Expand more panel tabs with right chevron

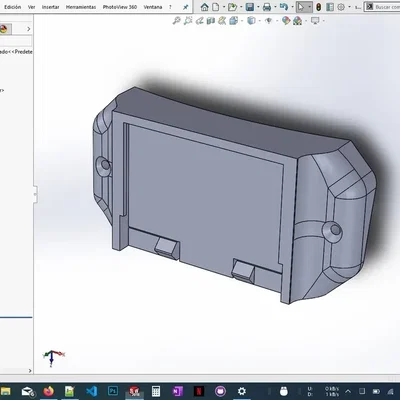[29, 29]
